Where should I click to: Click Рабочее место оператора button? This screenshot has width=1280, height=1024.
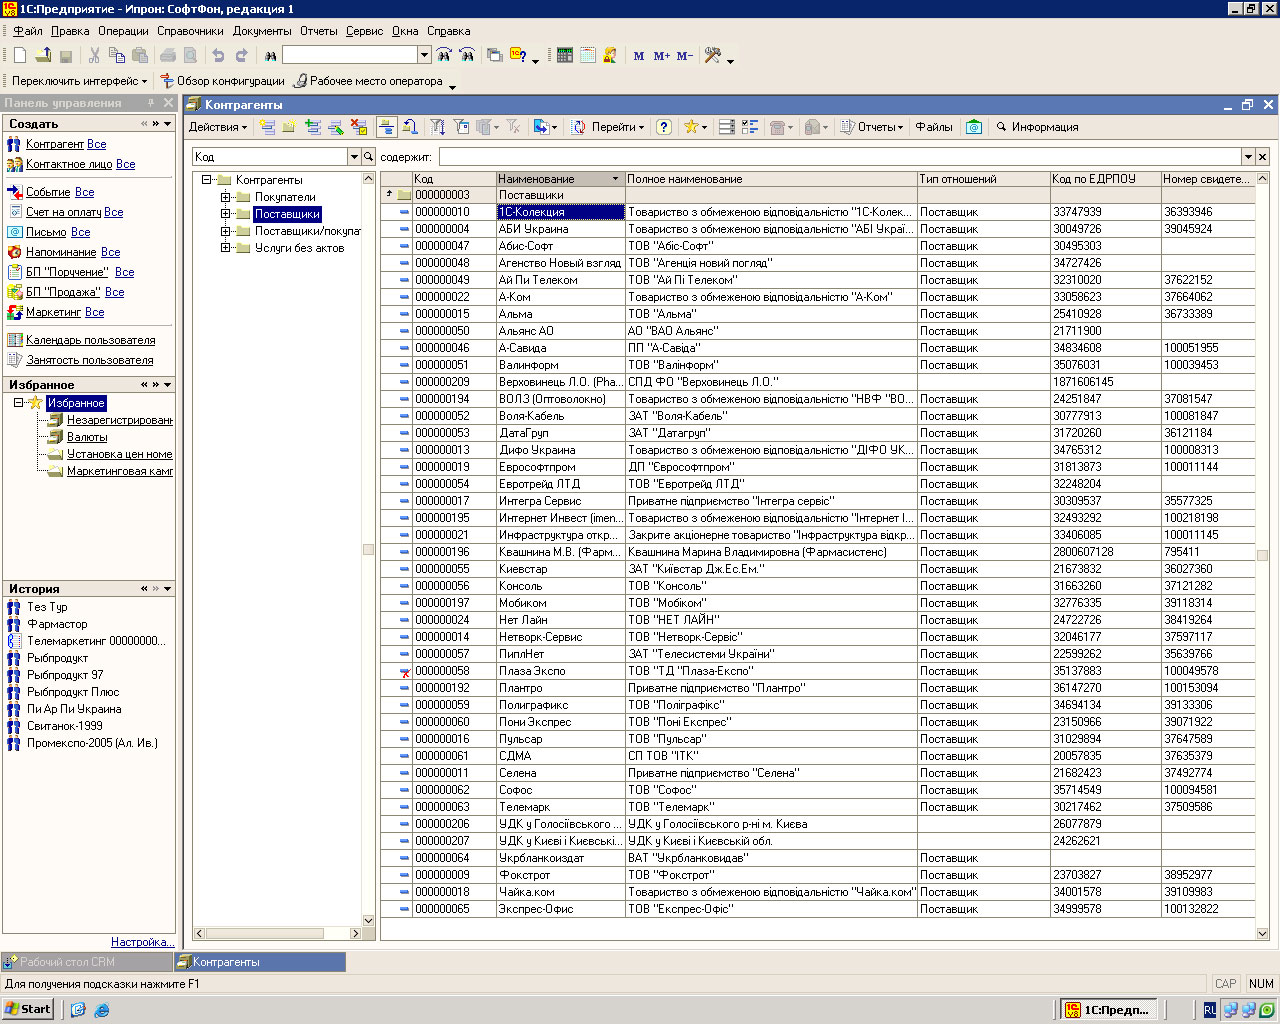368,81
